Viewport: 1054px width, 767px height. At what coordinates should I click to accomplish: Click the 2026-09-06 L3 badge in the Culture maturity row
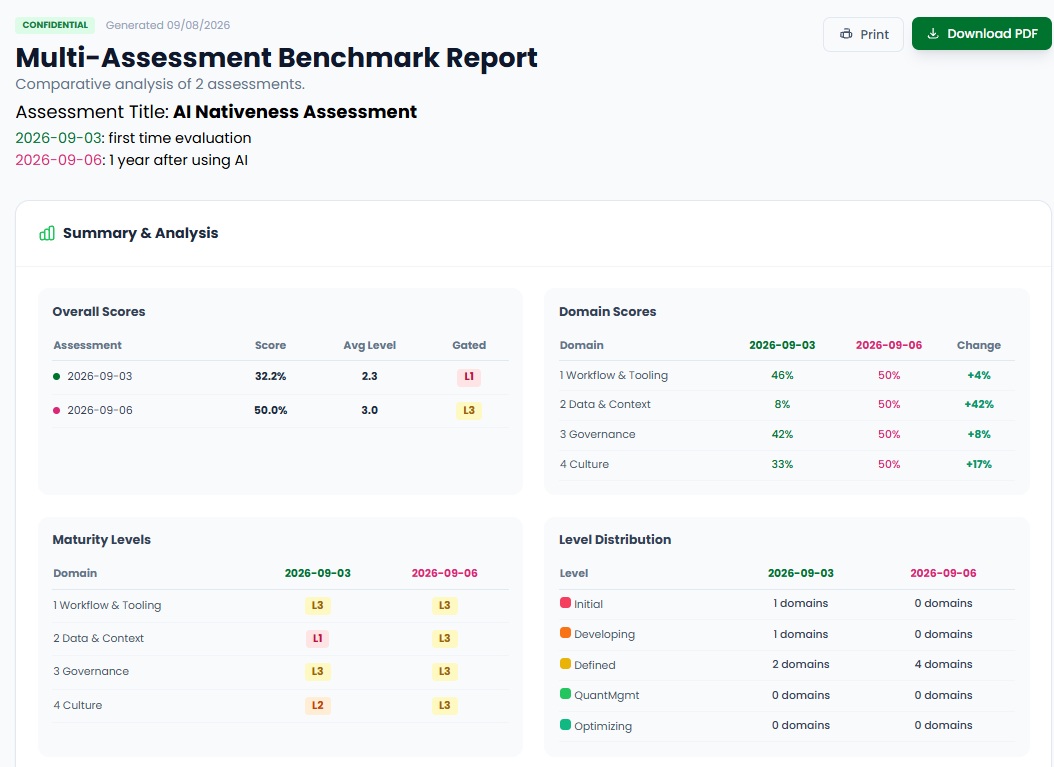click(x=444, y=705)
